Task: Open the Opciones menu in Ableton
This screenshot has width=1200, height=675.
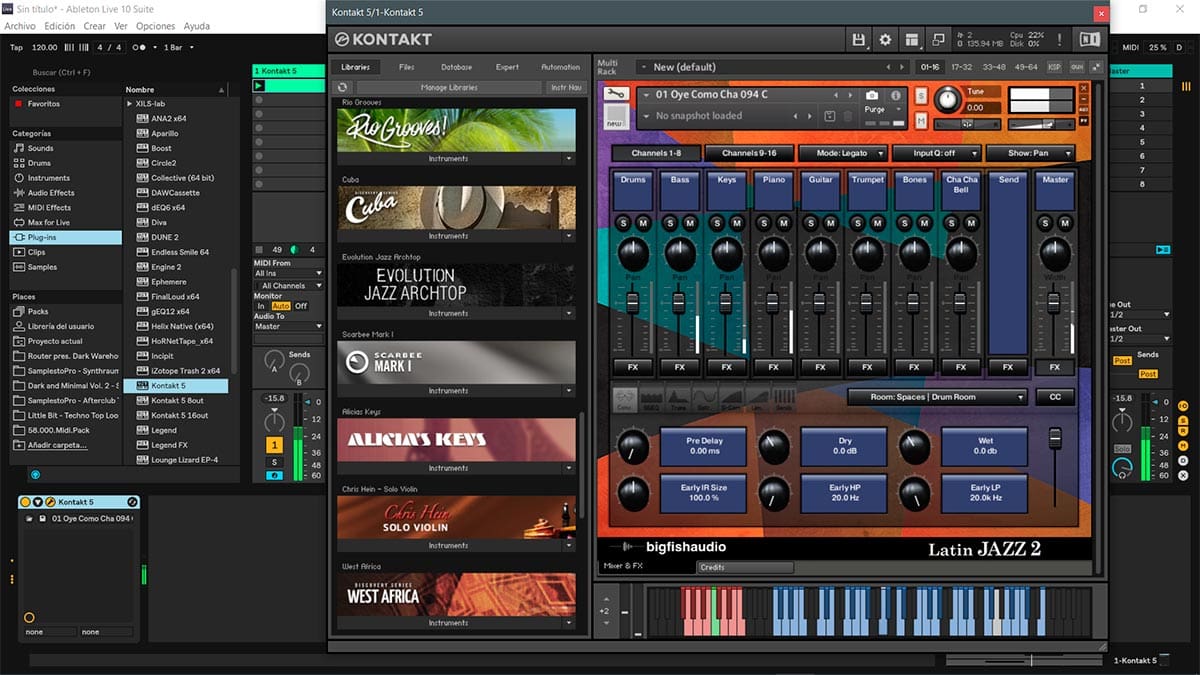Action: tap(155, 26)
